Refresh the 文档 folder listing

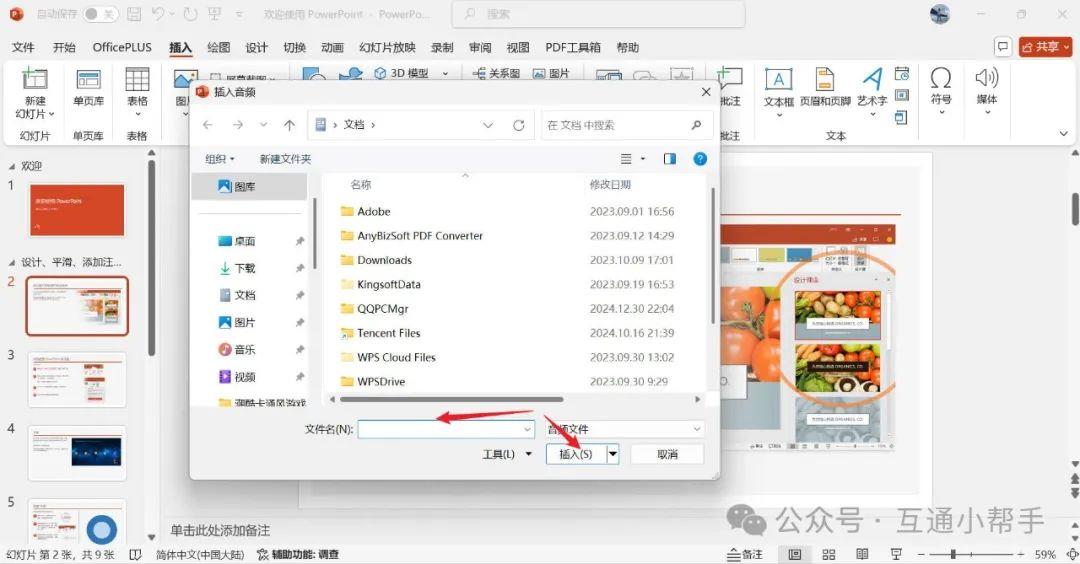pos(519,125)
